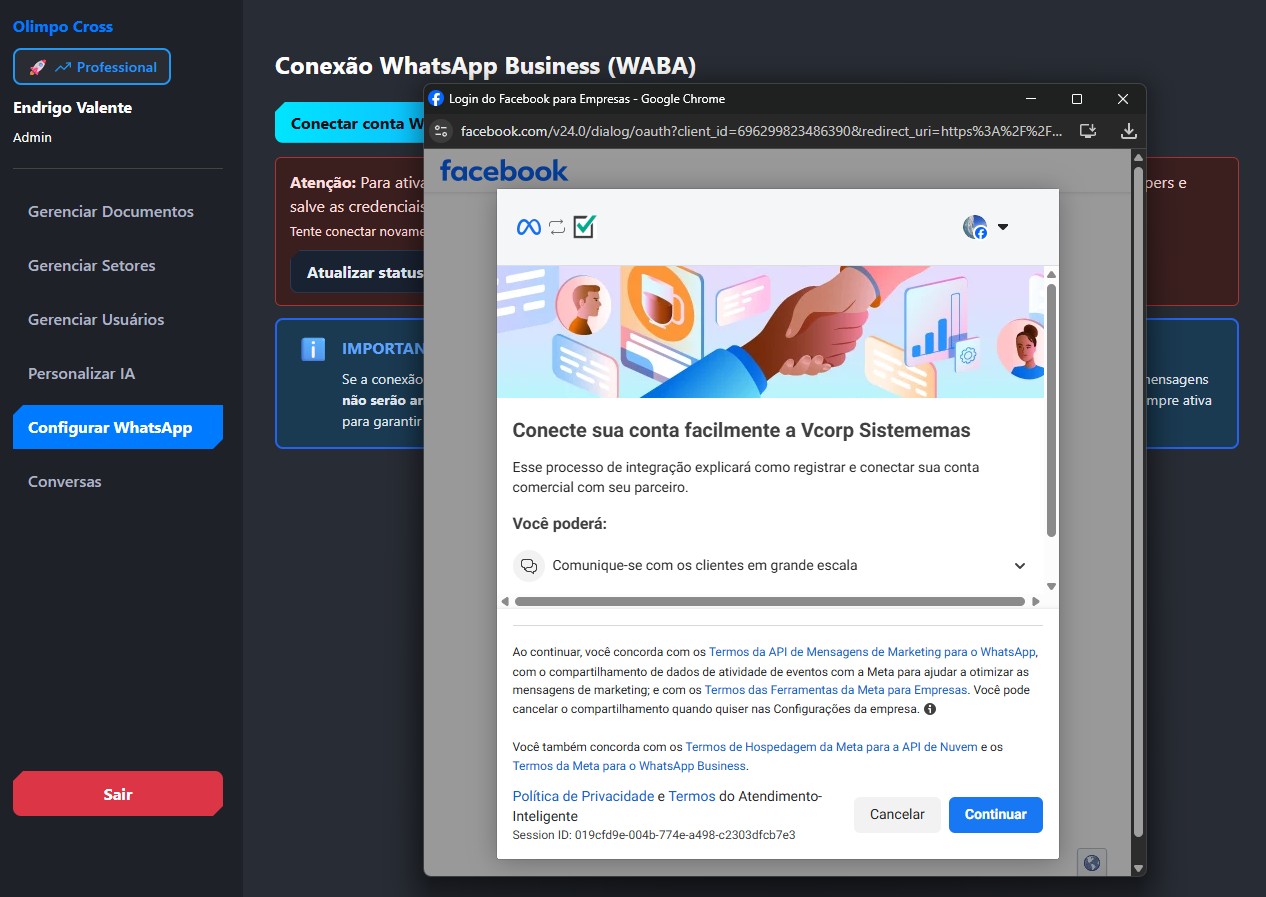Click the Endrigo Valente user name

(x=72, y=108)
